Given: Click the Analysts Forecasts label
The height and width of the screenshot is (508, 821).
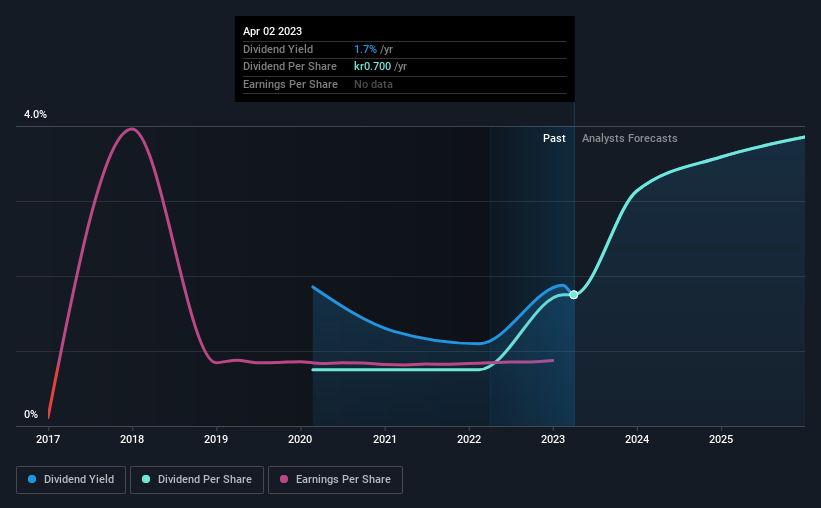Looking at the screenshot, I should [629, 138].
